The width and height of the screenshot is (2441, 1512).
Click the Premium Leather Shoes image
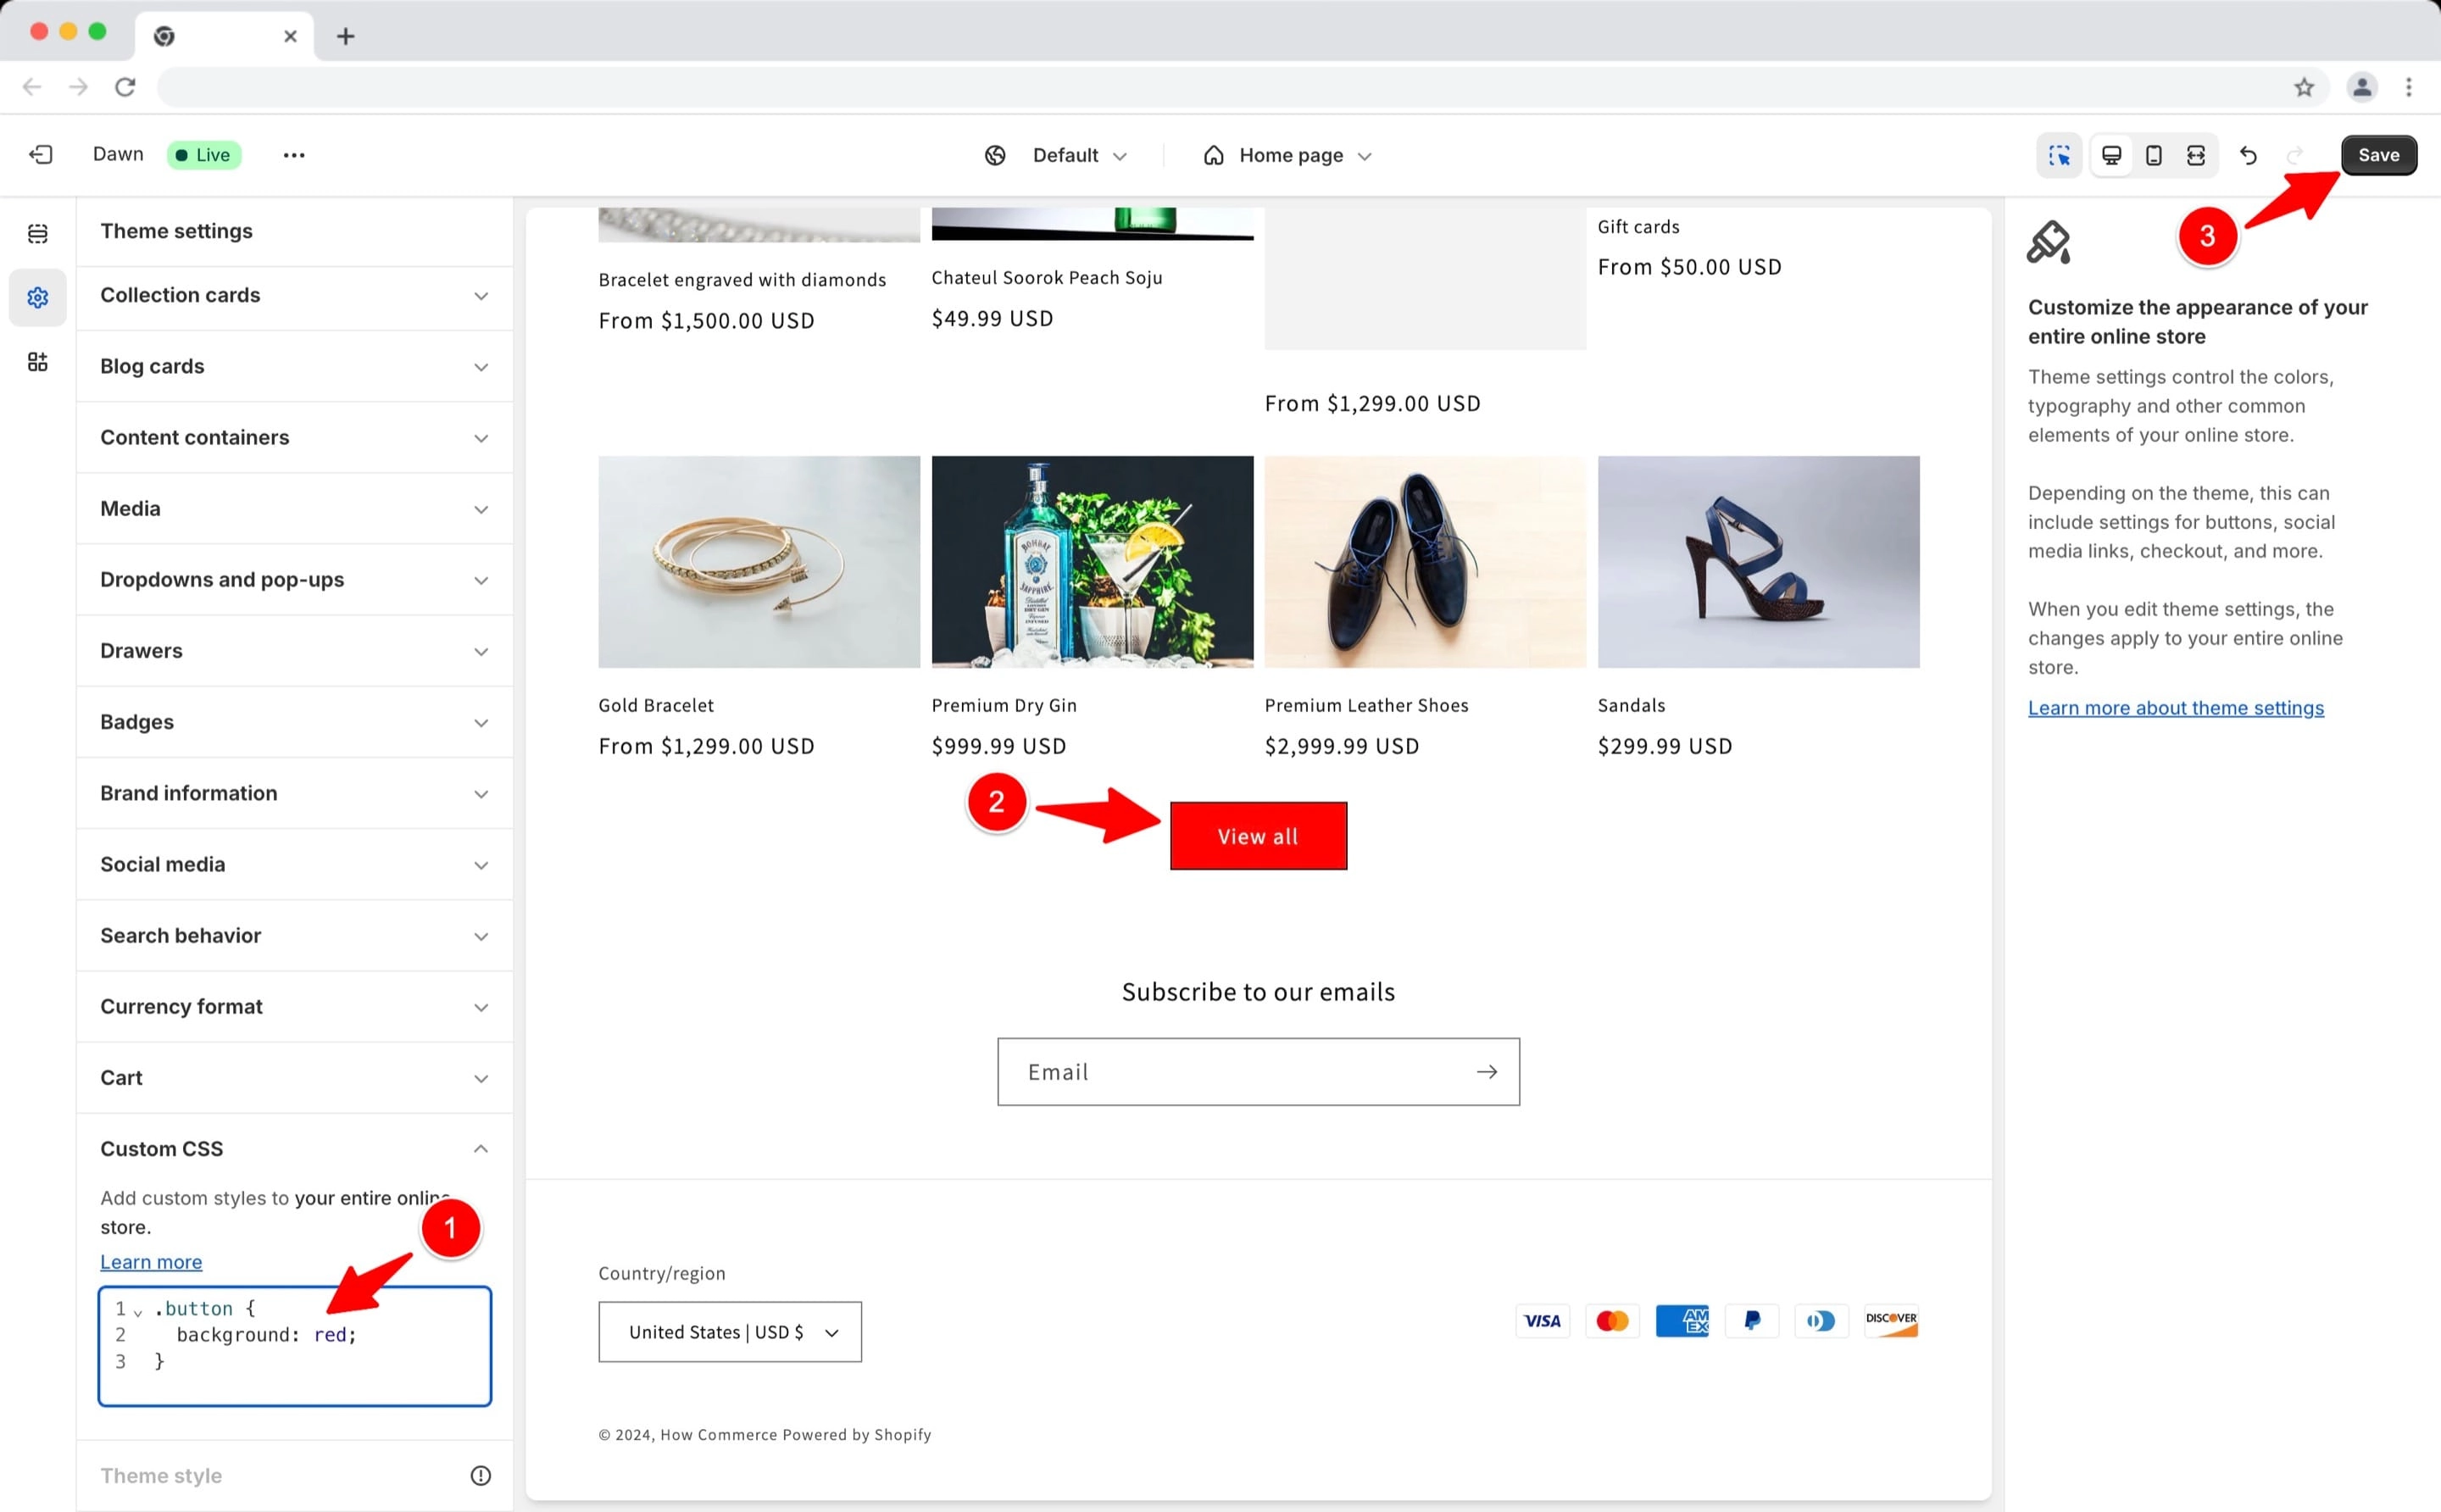[1425, 562]
